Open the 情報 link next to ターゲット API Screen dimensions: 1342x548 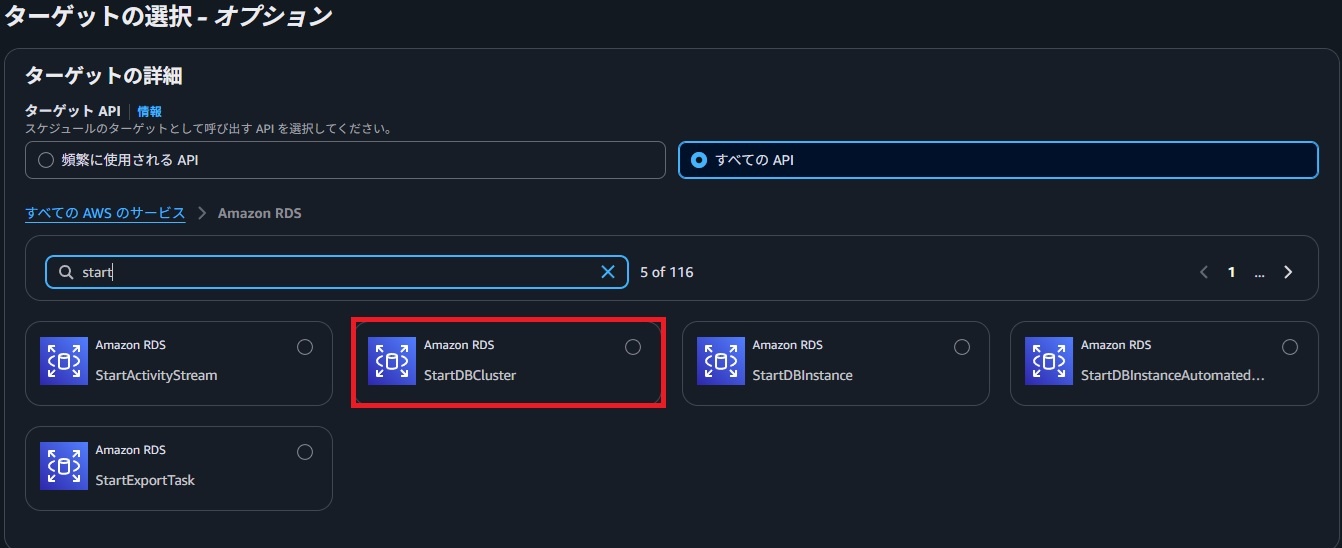click(149, 111)
